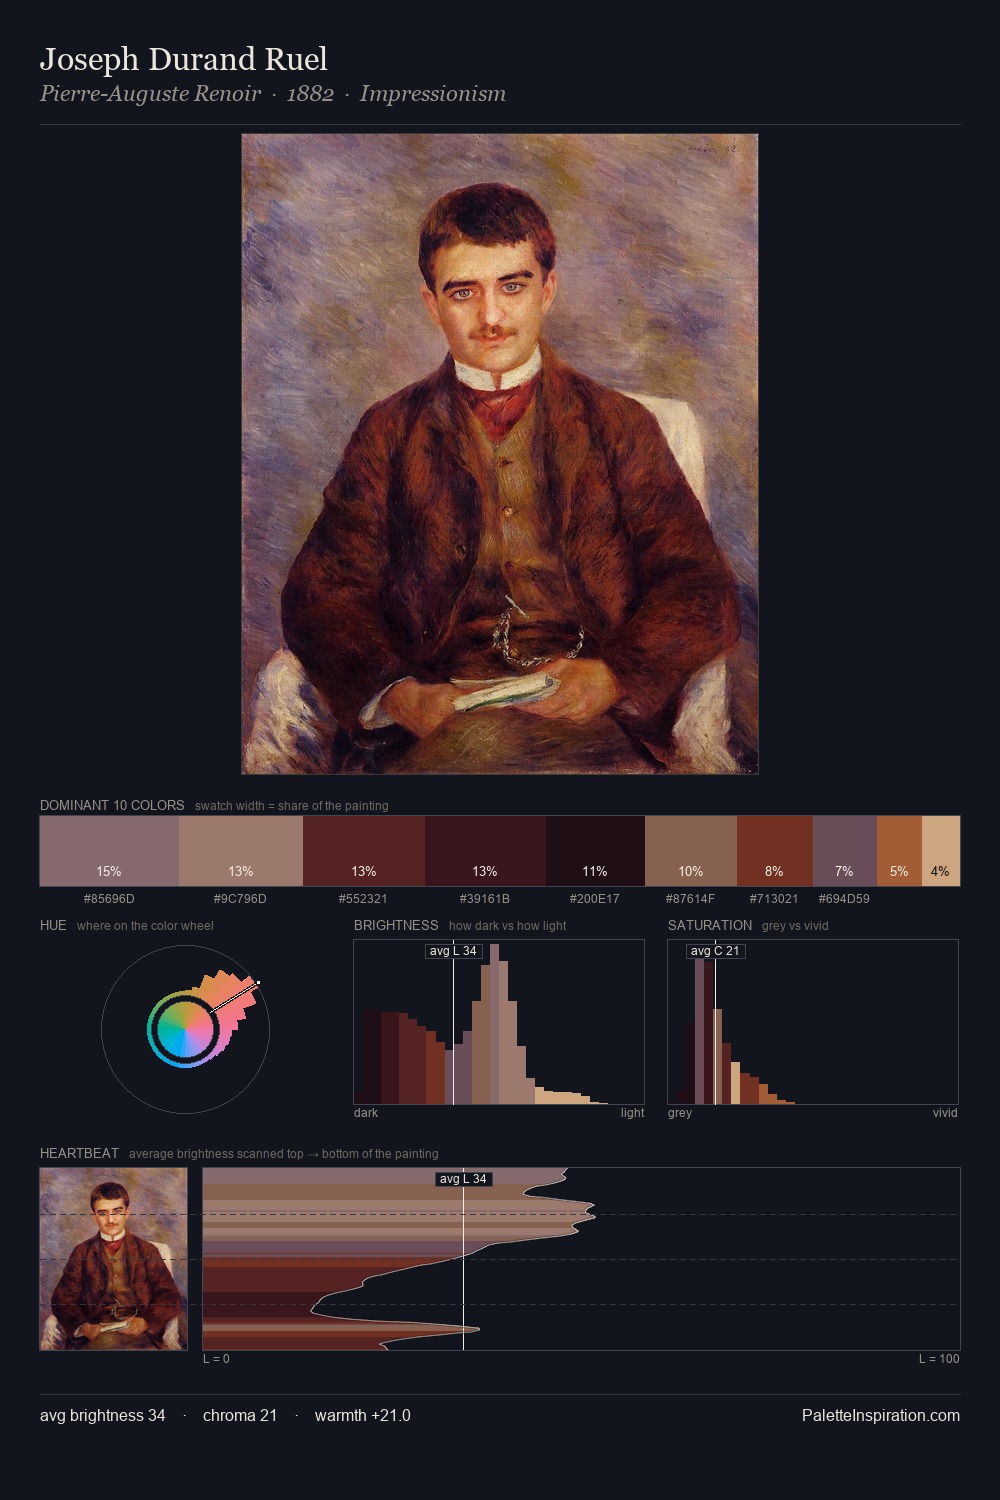Click the 'where on the color wheel' caption
The image size is (1000, 1500).
(x=145, y=926)
